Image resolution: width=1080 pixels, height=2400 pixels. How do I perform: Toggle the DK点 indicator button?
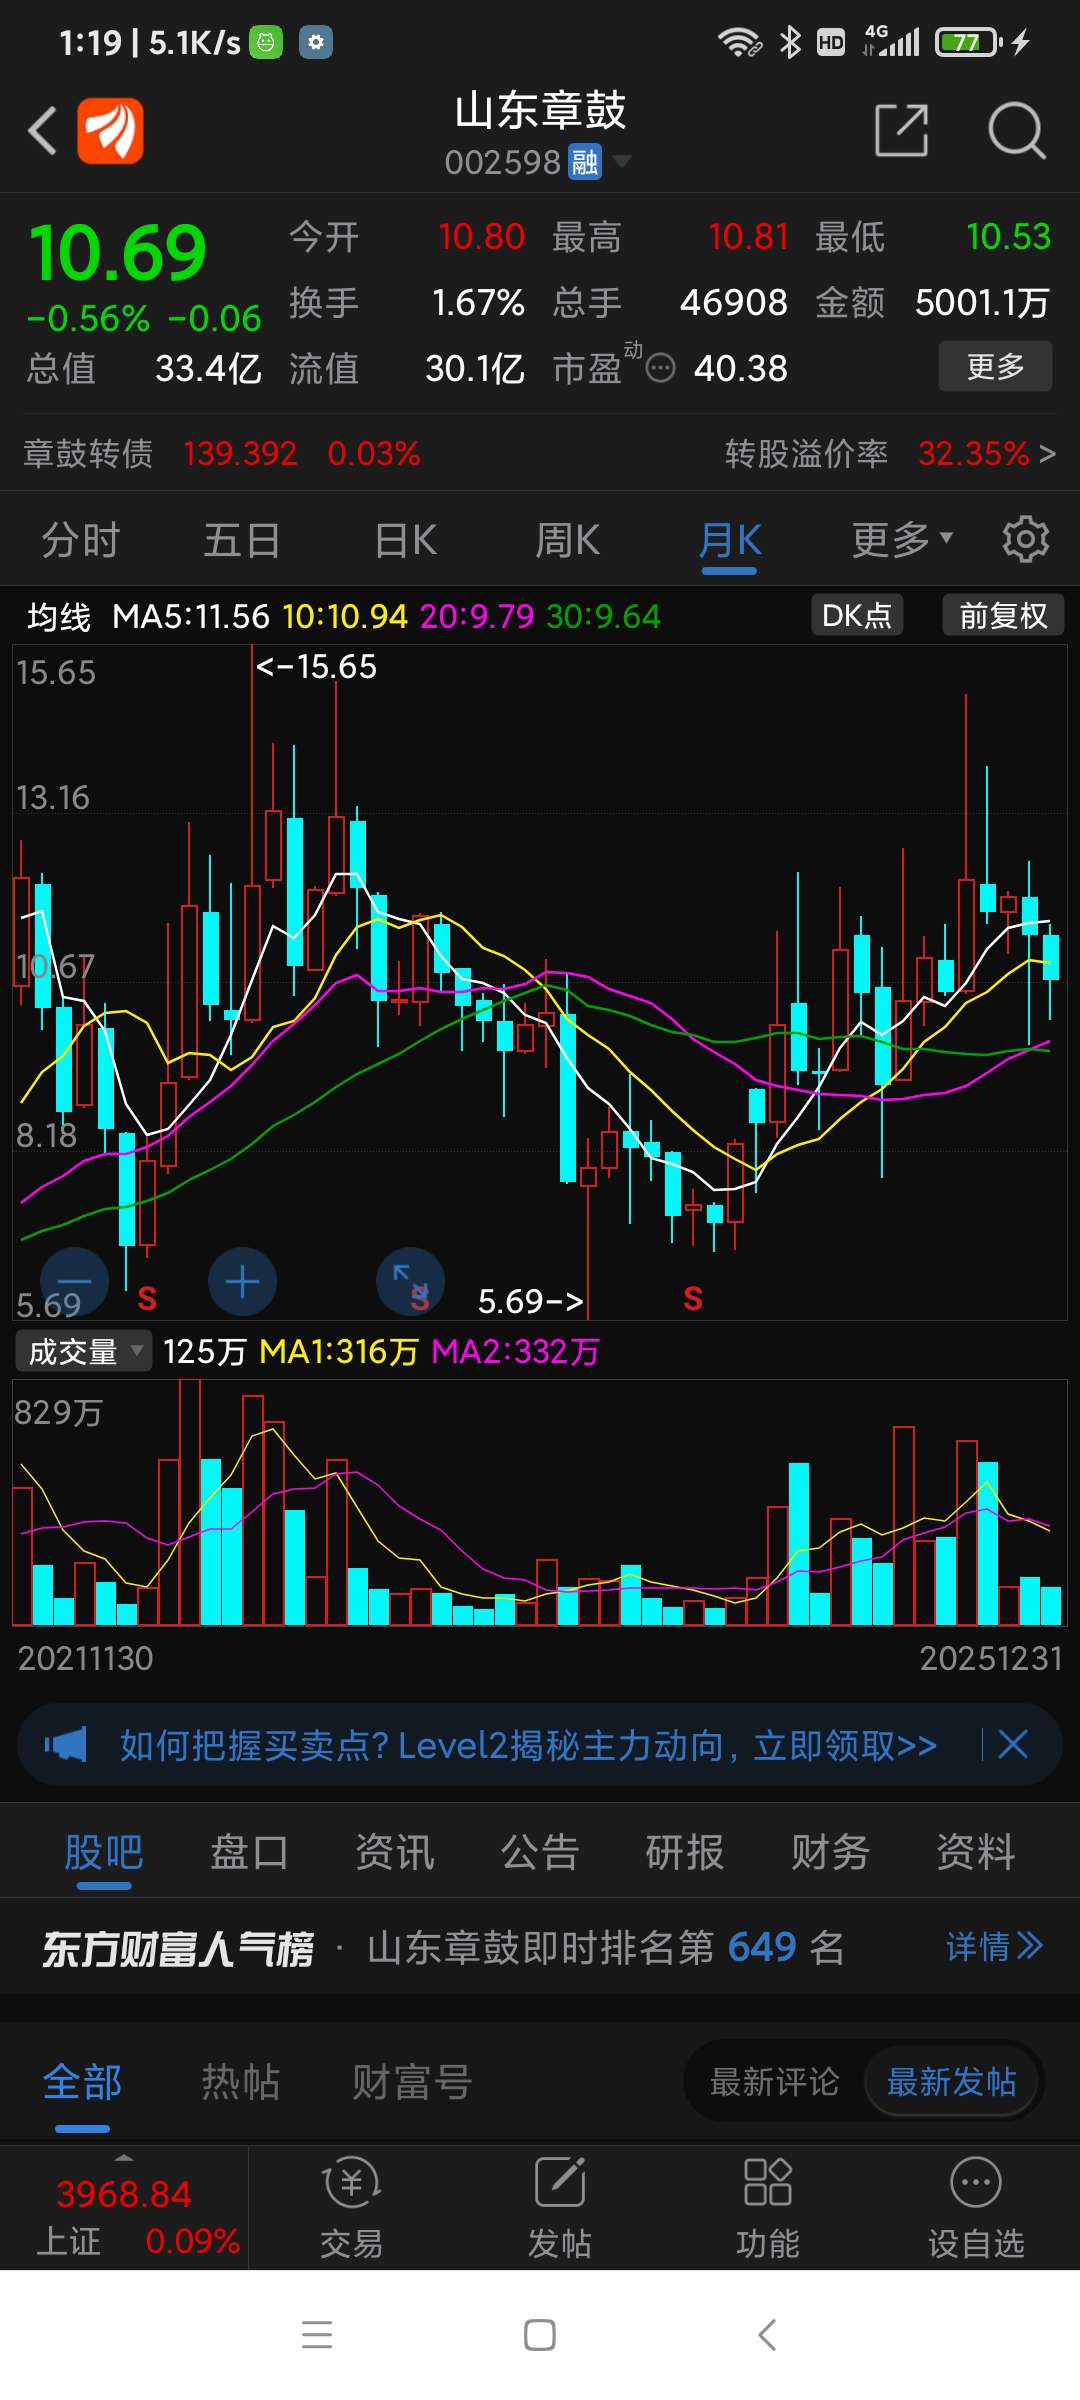click(x=857, y=615)
